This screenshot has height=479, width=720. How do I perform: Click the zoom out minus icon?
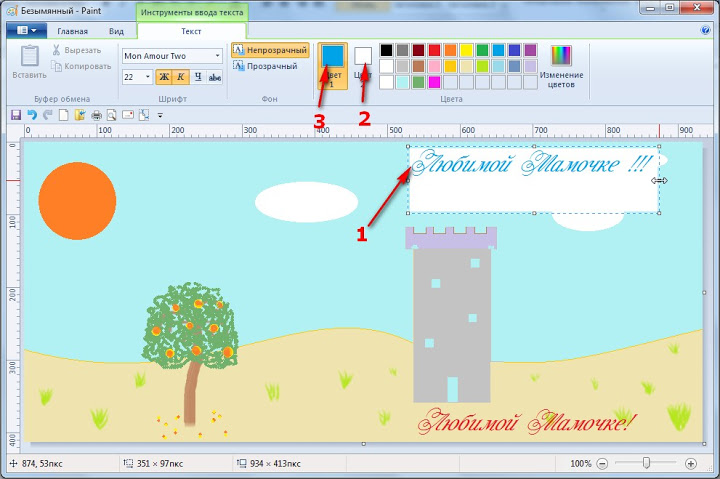(x=602, y=464)
